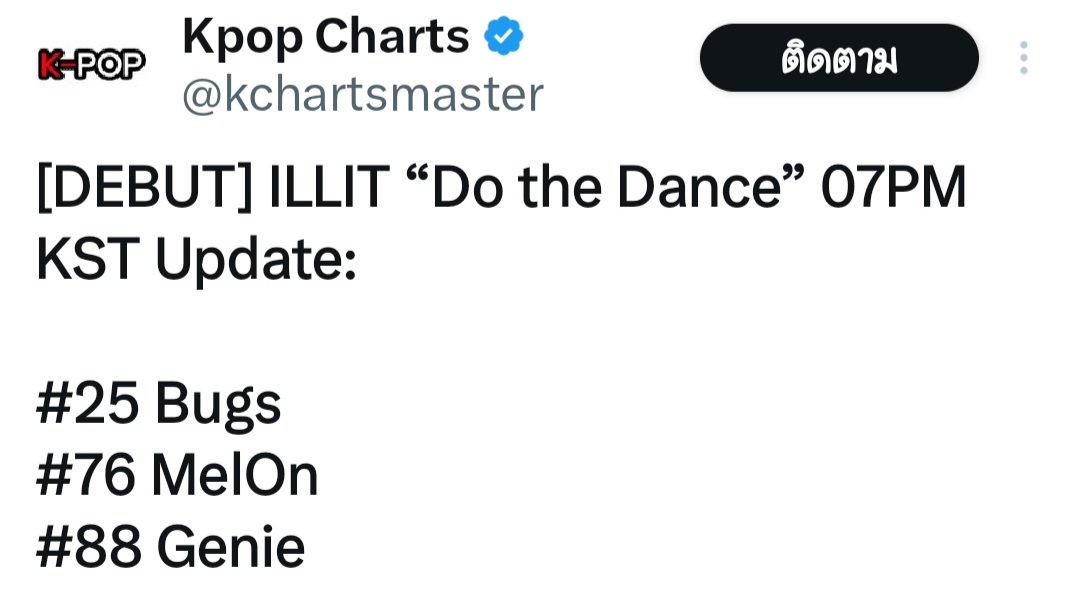
Task: Open the Kpop Charts display name
Action: click(325, 37)
